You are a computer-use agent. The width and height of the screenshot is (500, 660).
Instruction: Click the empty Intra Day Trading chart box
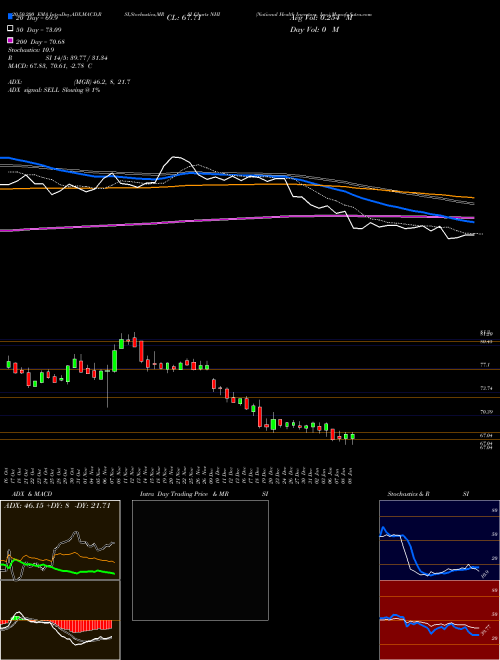[x=200, y=560]
